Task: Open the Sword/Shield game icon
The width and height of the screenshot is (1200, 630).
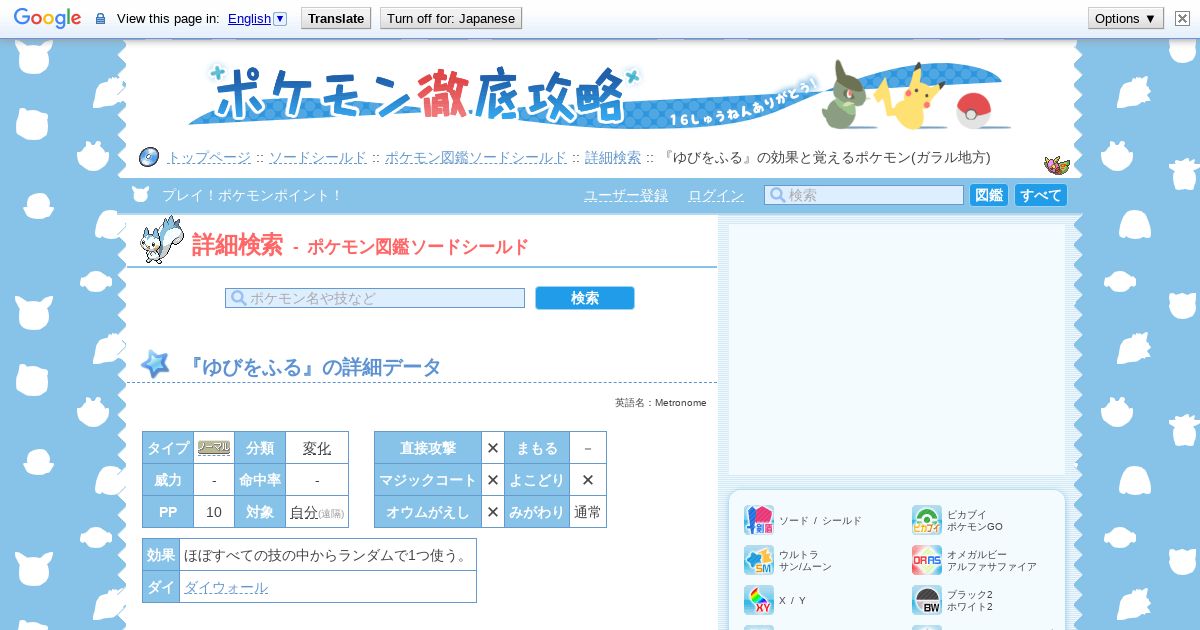Action: click(759, 520)
